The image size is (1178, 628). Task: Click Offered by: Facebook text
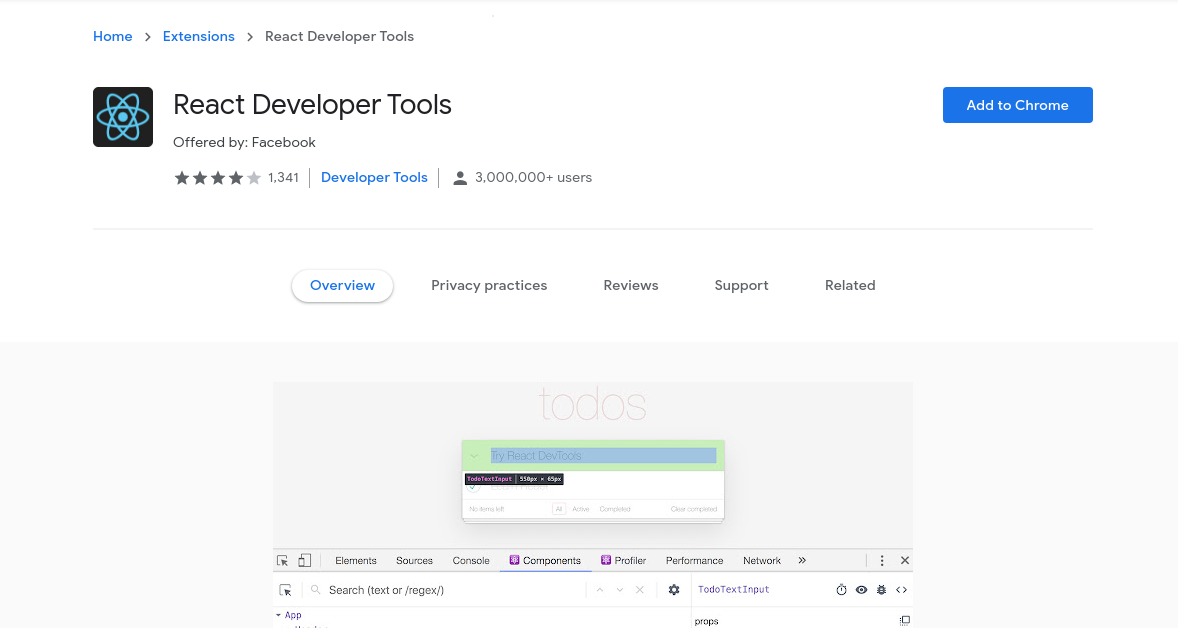[244, 143]
